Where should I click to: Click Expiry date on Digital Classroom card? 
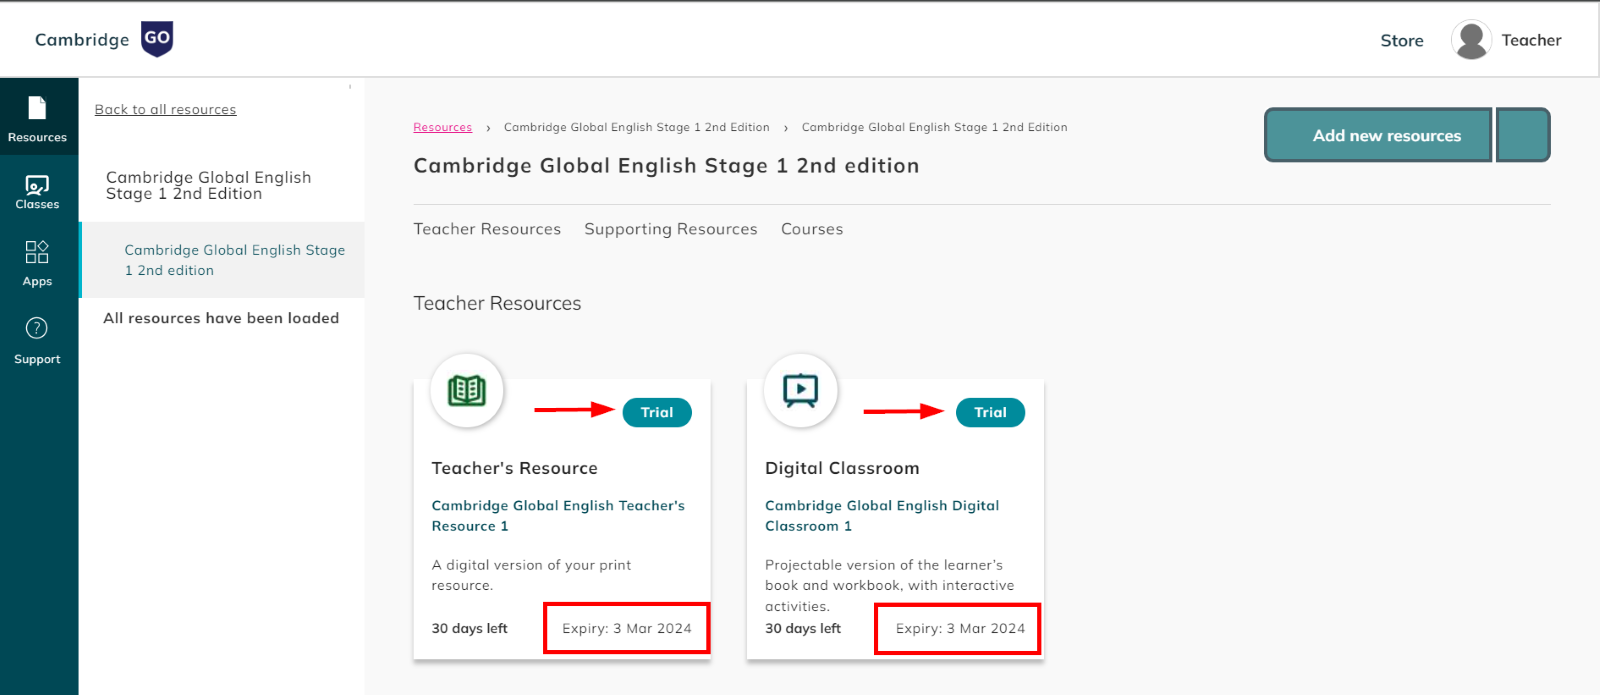pos(960,628)
